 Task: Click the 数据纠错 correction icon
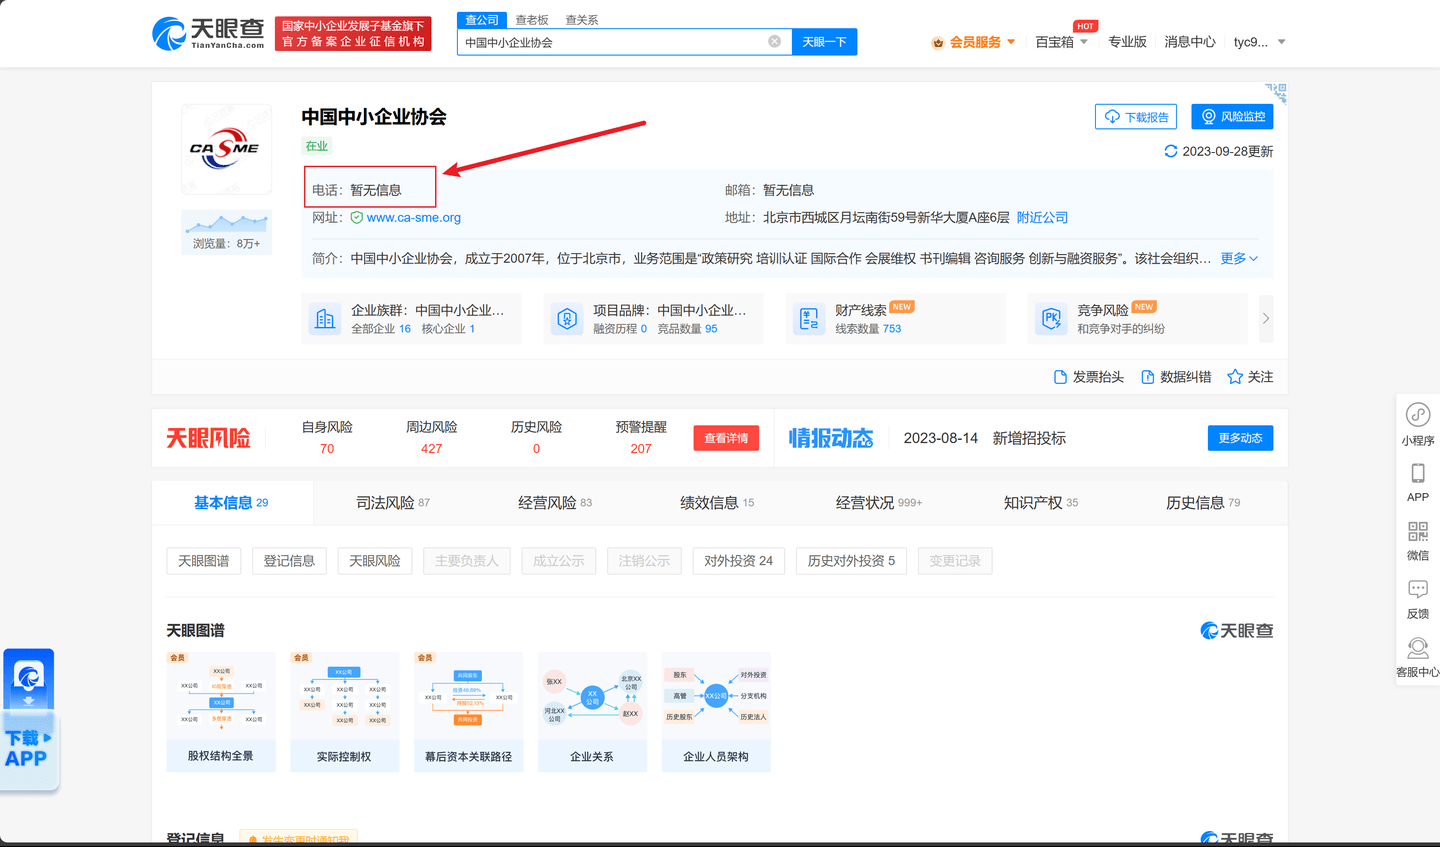(x=1148, y=377)
